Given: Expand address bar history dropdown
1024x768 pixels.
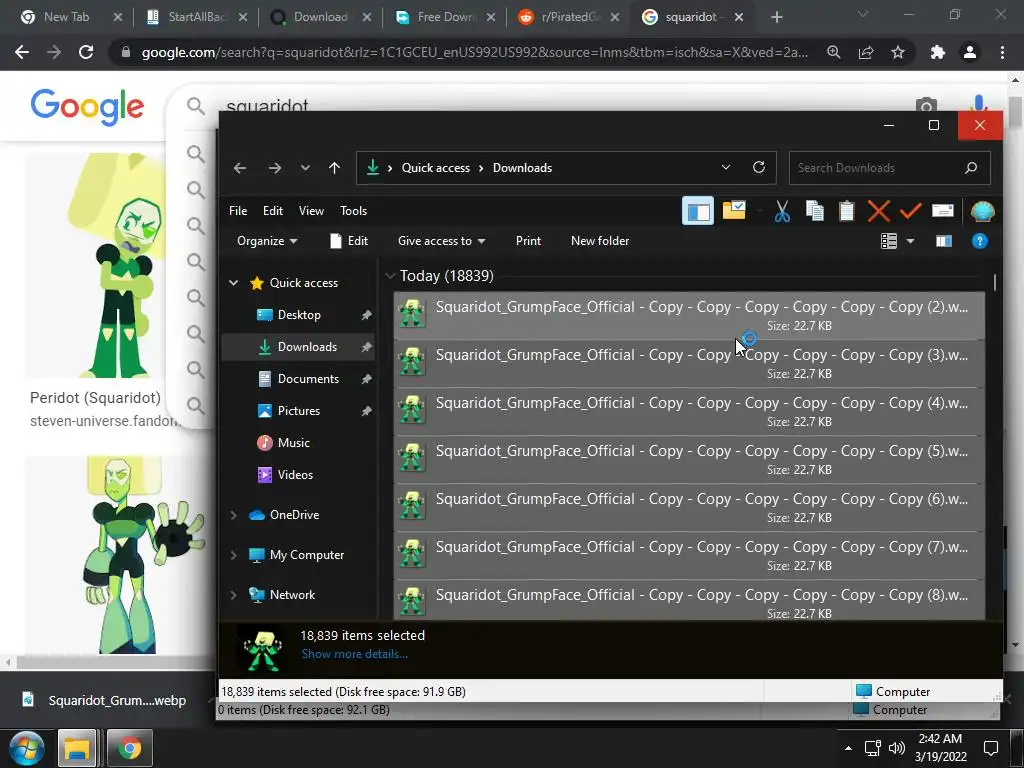Looking at the screenshot, I should (x=726, y=167).
